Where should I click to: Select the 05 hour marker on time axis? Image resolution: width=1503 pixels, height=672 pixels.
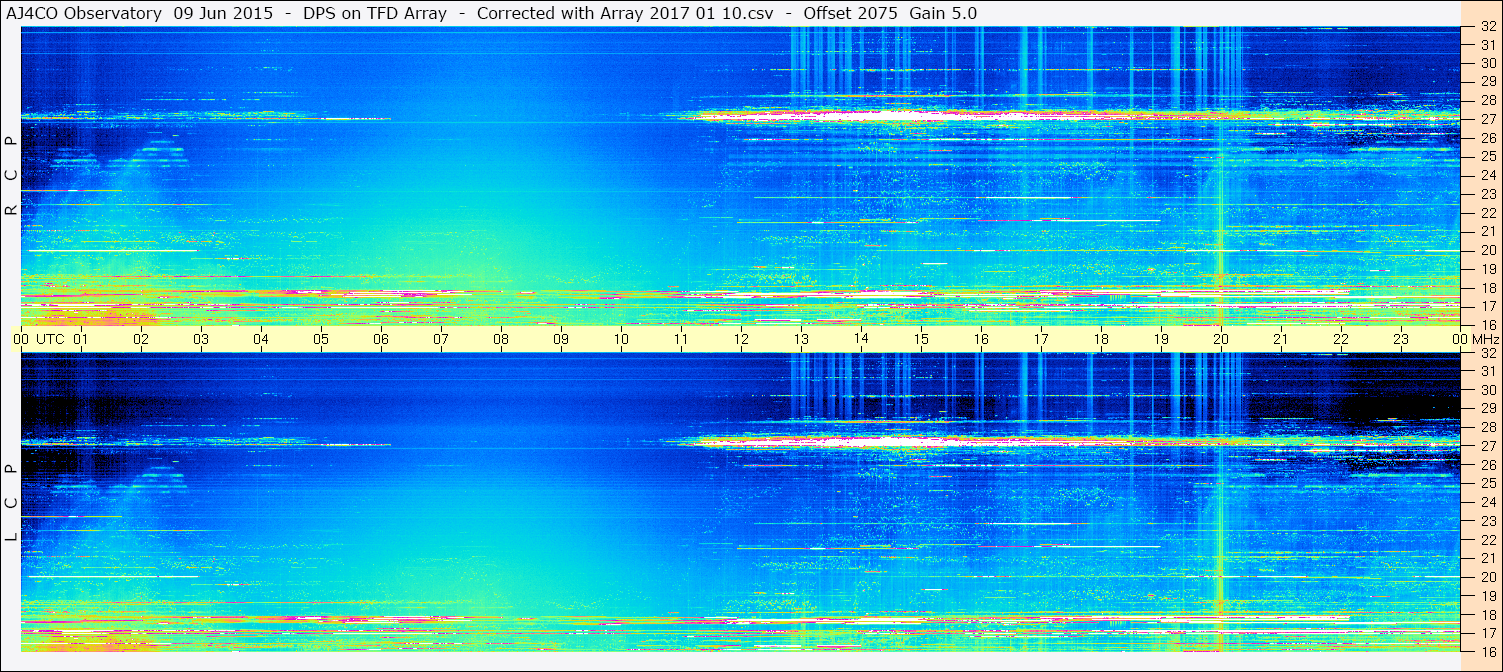321,339
